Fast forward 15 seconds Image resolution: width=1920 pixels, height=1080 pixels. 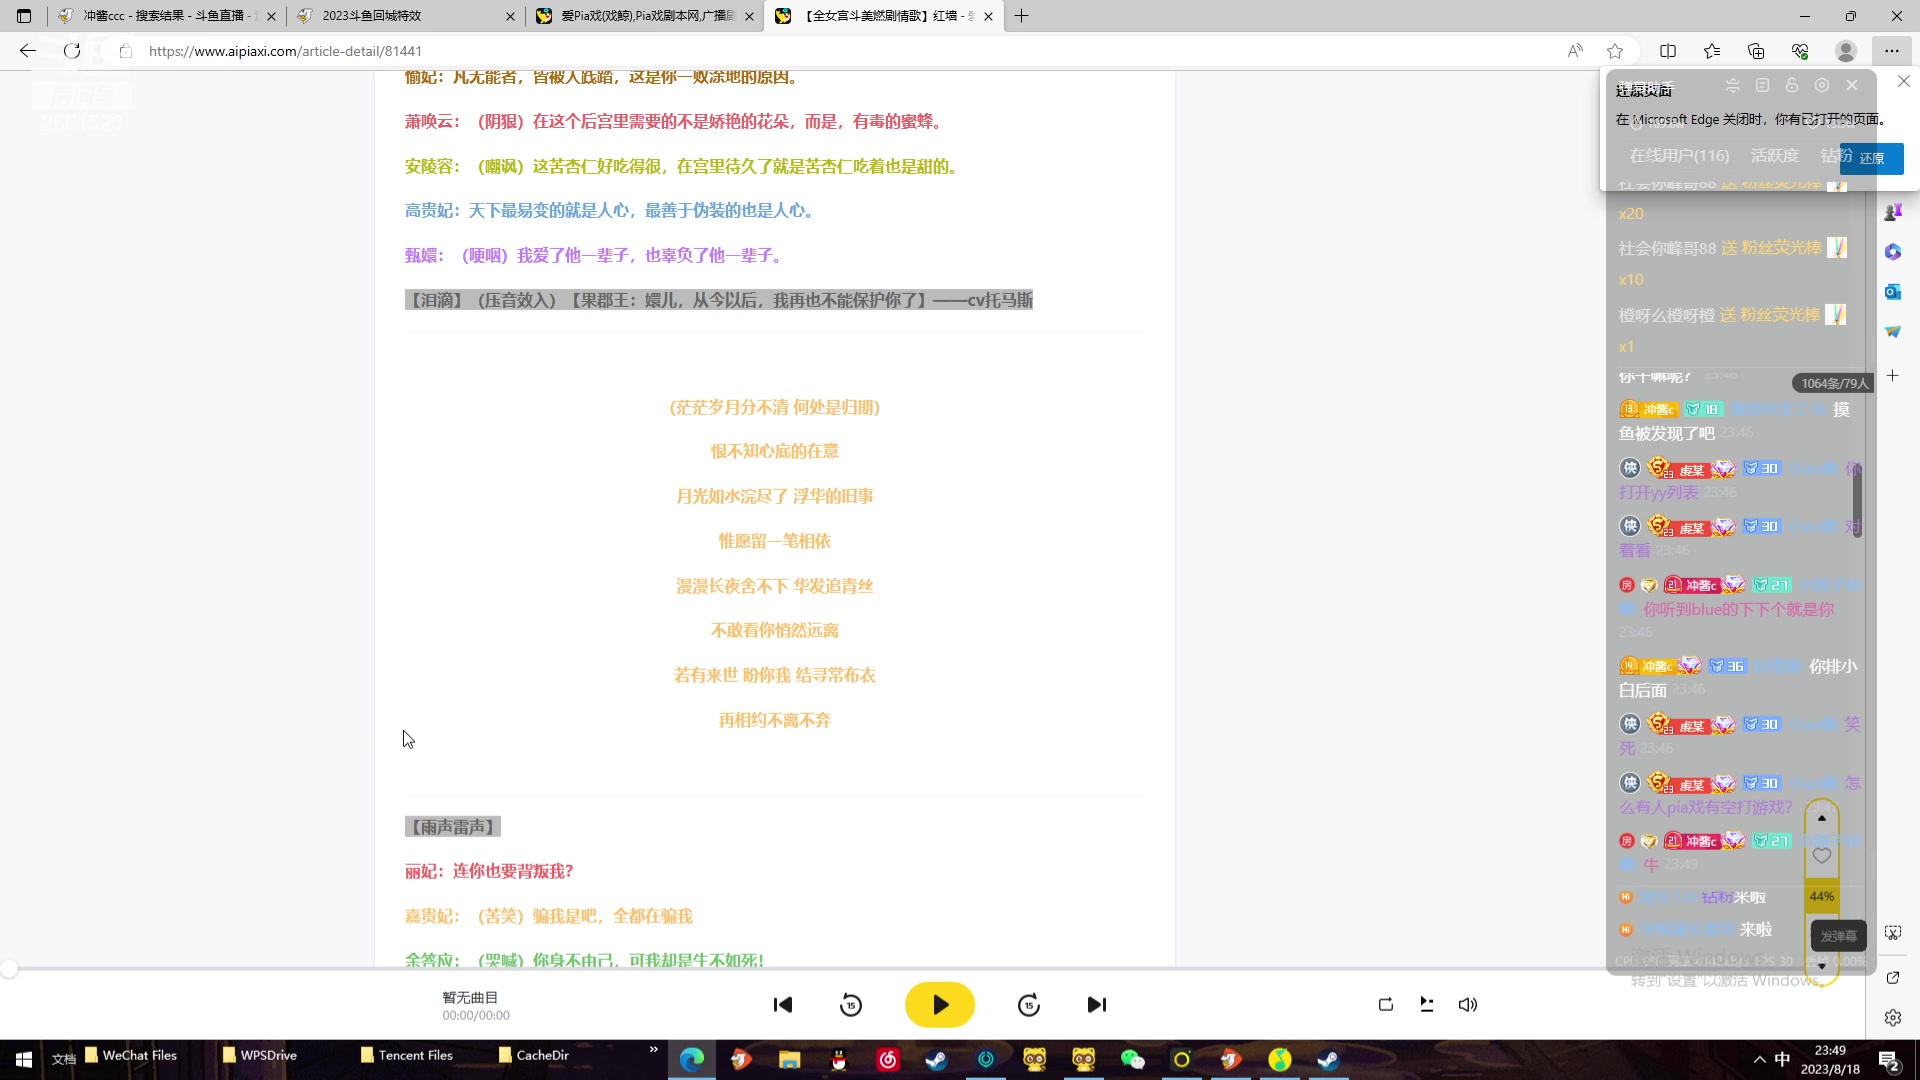point(1029,1005)
